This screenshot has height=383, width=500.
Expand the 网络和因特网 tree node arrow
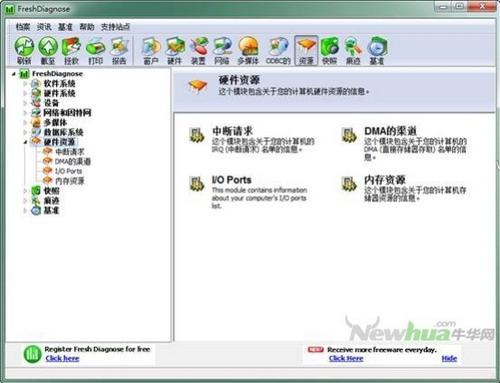(25, 113)
